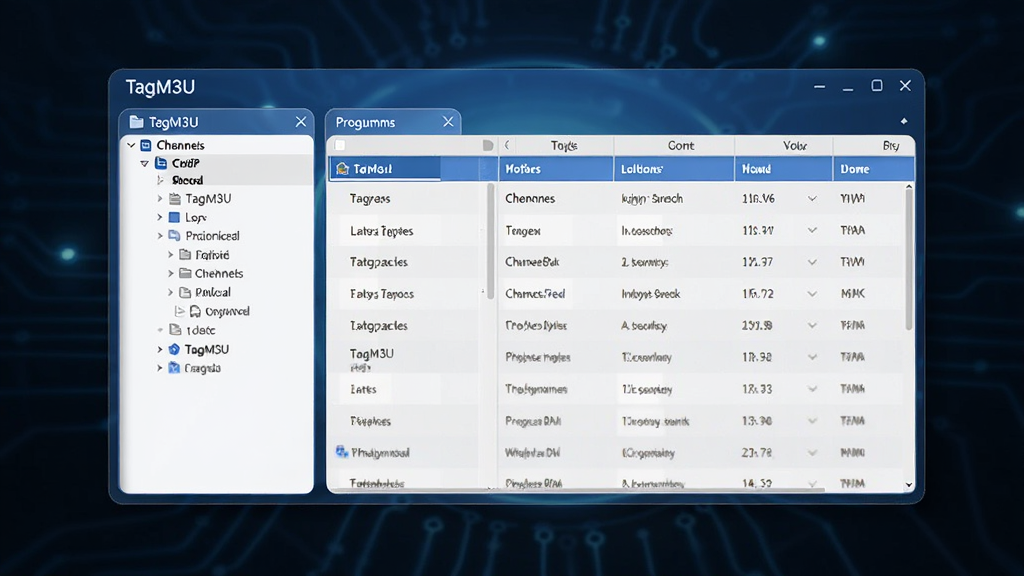The image size is (1024, 576).
Task: Click the back chevron left of the Tops column
Action: (507, 145)
